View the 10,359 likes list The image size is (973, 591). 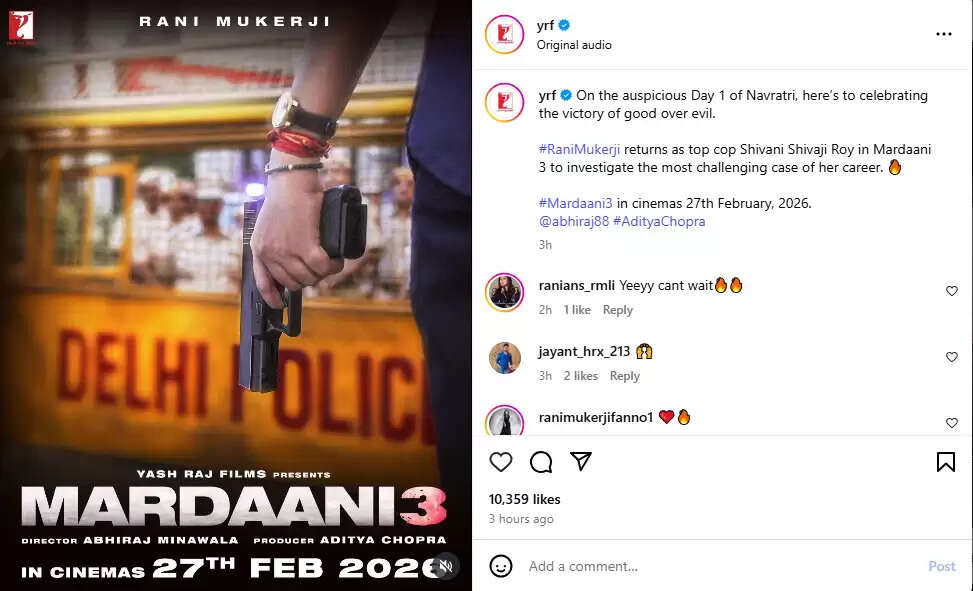click(524, 499)
